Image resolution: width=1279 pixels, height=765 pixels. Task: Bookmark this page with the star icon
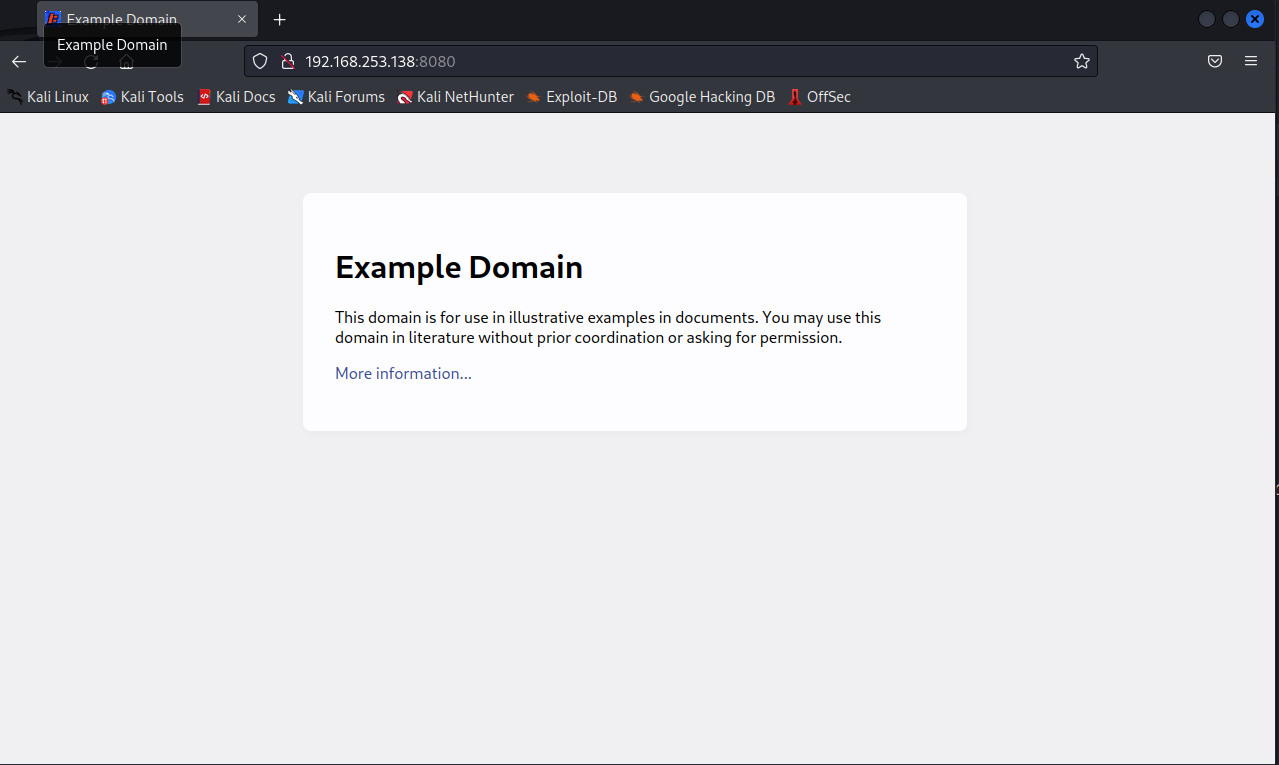pyautogui.click(x=1081, y=61)
